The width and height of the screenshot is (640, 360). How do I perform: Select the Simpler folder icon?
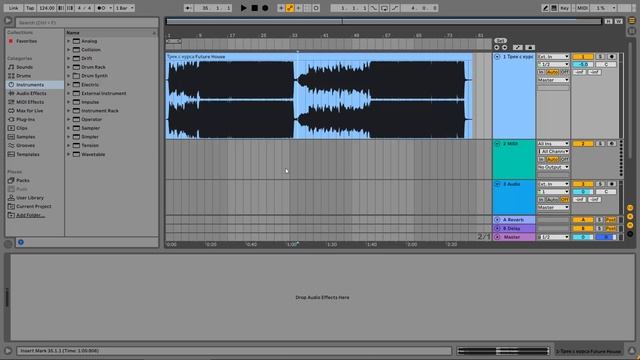(76, 137)
